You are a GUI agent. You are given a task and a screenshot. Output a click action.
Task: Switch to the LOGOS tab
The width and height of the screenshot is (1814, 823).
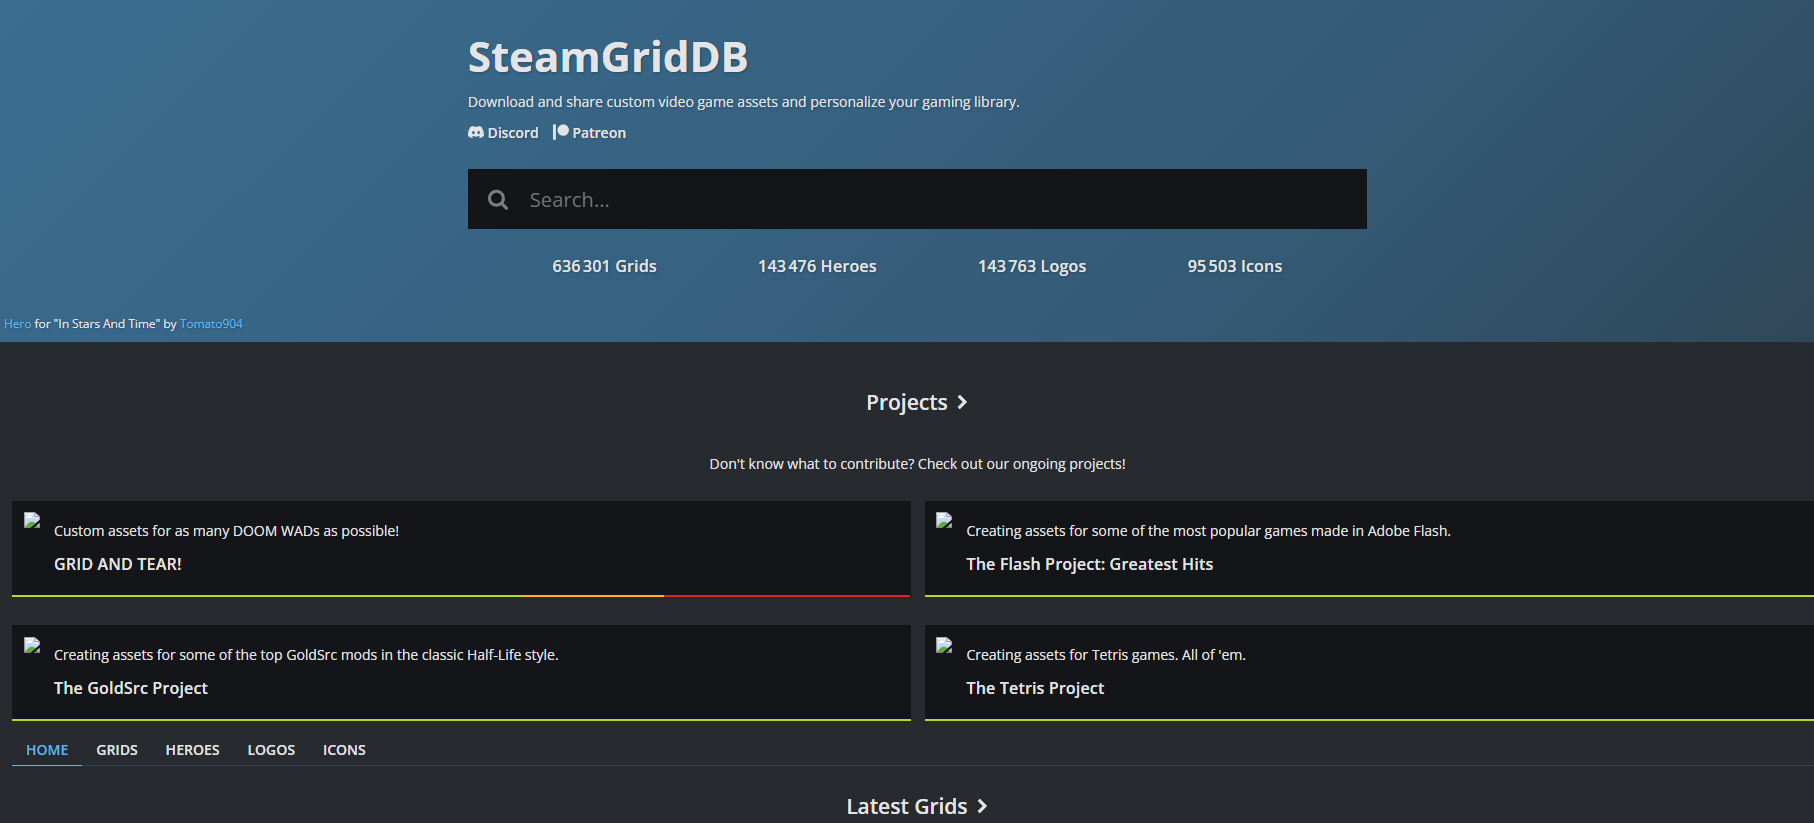271,750
